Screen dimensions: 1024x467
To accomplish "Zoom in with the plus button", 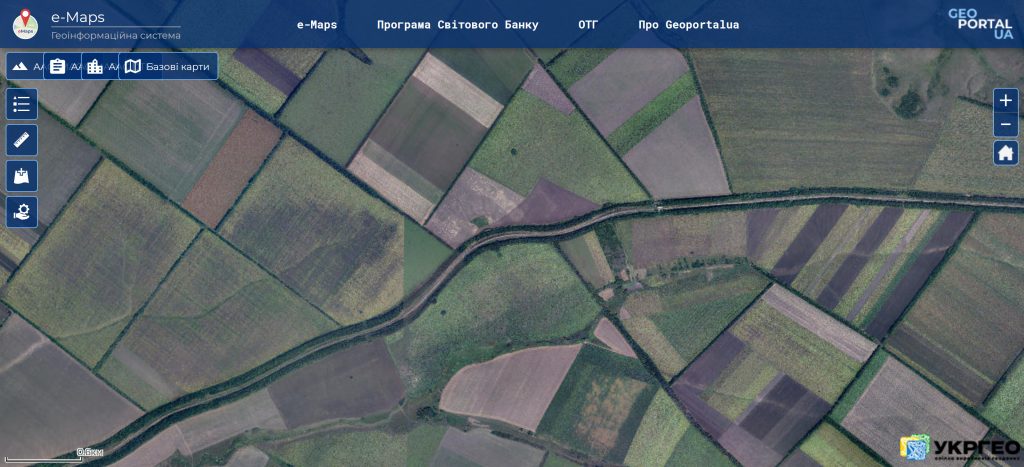I will (x=1006, y=101).
